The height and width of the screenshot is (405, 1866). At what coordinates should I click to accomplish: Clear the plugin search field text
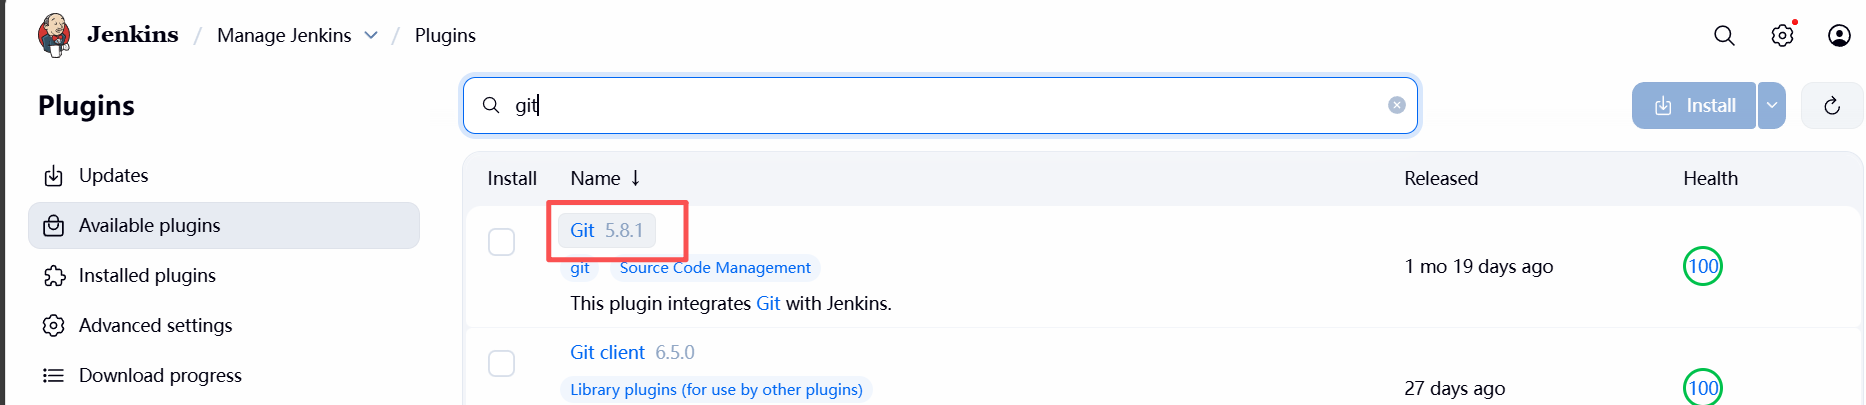[x=1397, y=106]
